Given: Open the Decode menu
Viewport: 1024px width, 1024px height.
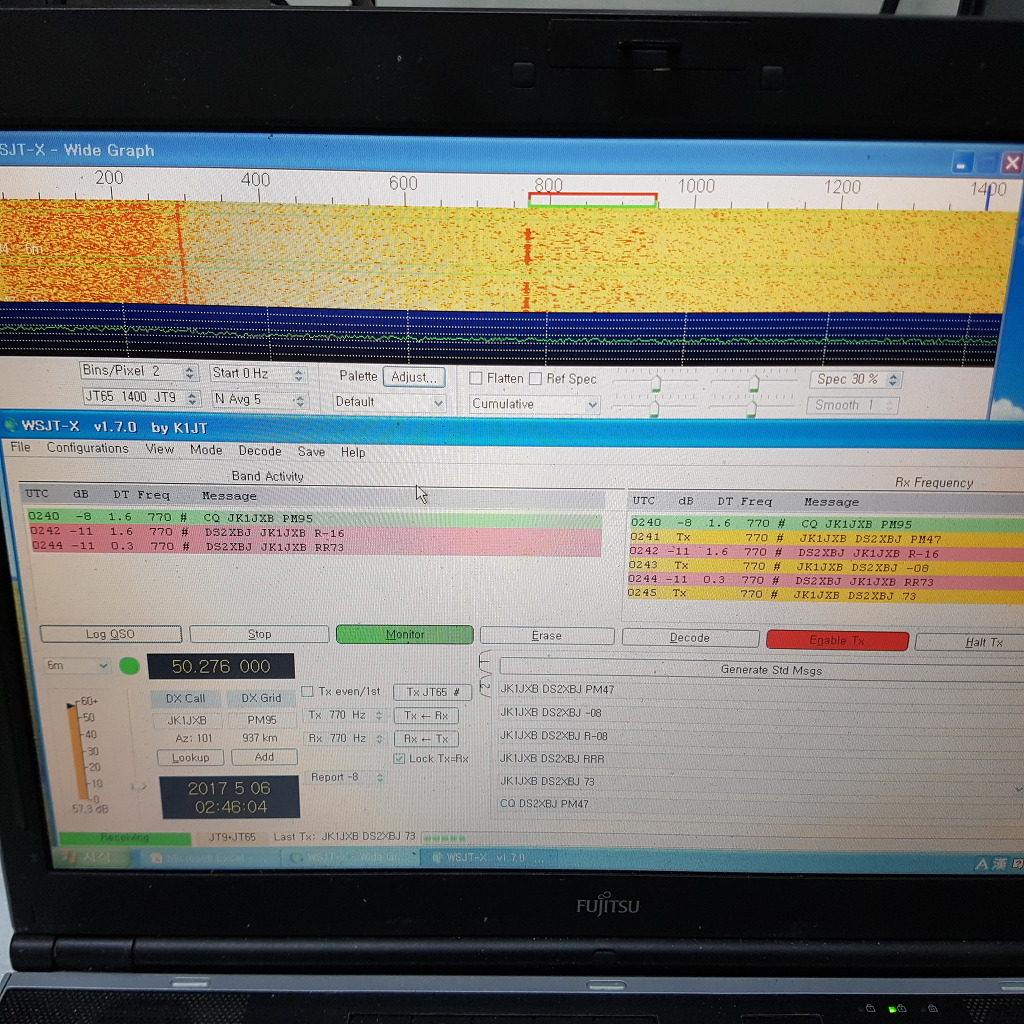Looking at the screenshot, I should (x=259, y=451).
